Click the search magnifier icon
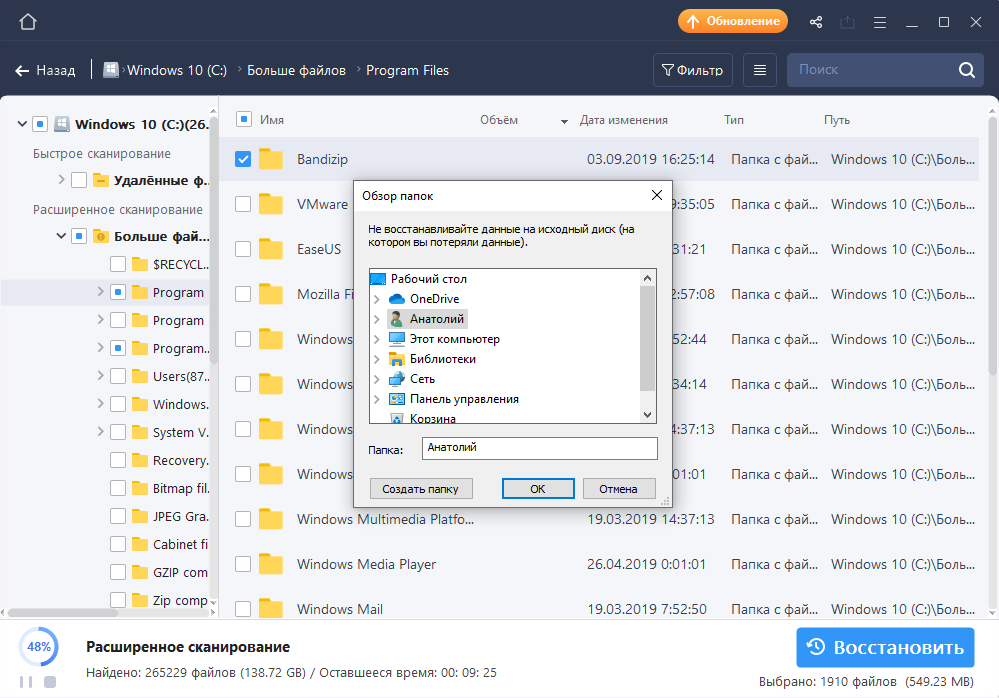The image size is (999, 698). (967, 70)
